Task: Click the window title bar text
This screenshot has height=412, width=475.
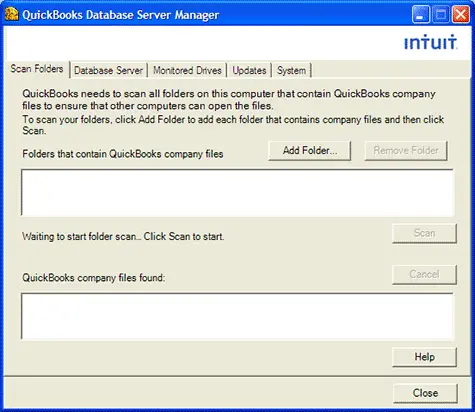Action: pos(121,15)
